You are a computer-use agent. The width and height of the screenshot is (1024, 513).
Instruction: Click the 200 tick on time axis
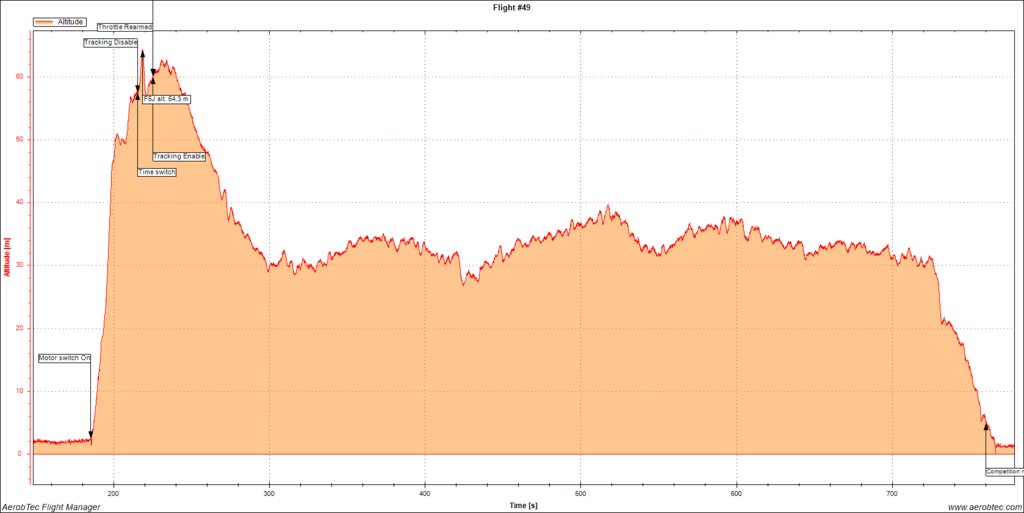point(113,466)
